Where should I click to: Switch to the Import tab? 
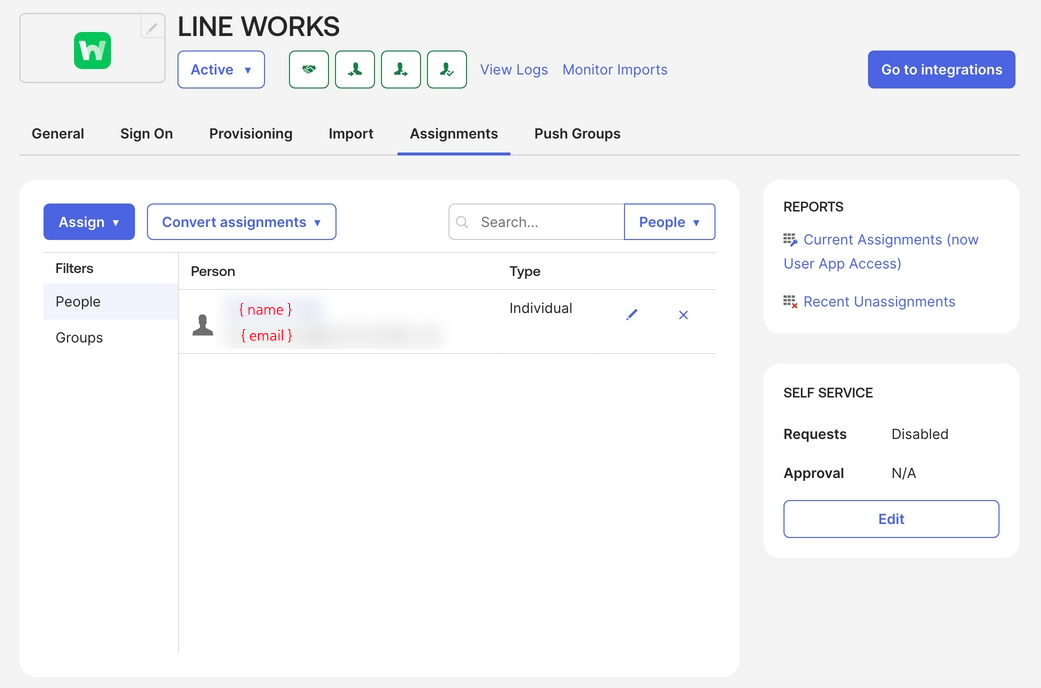pos(351,133)
